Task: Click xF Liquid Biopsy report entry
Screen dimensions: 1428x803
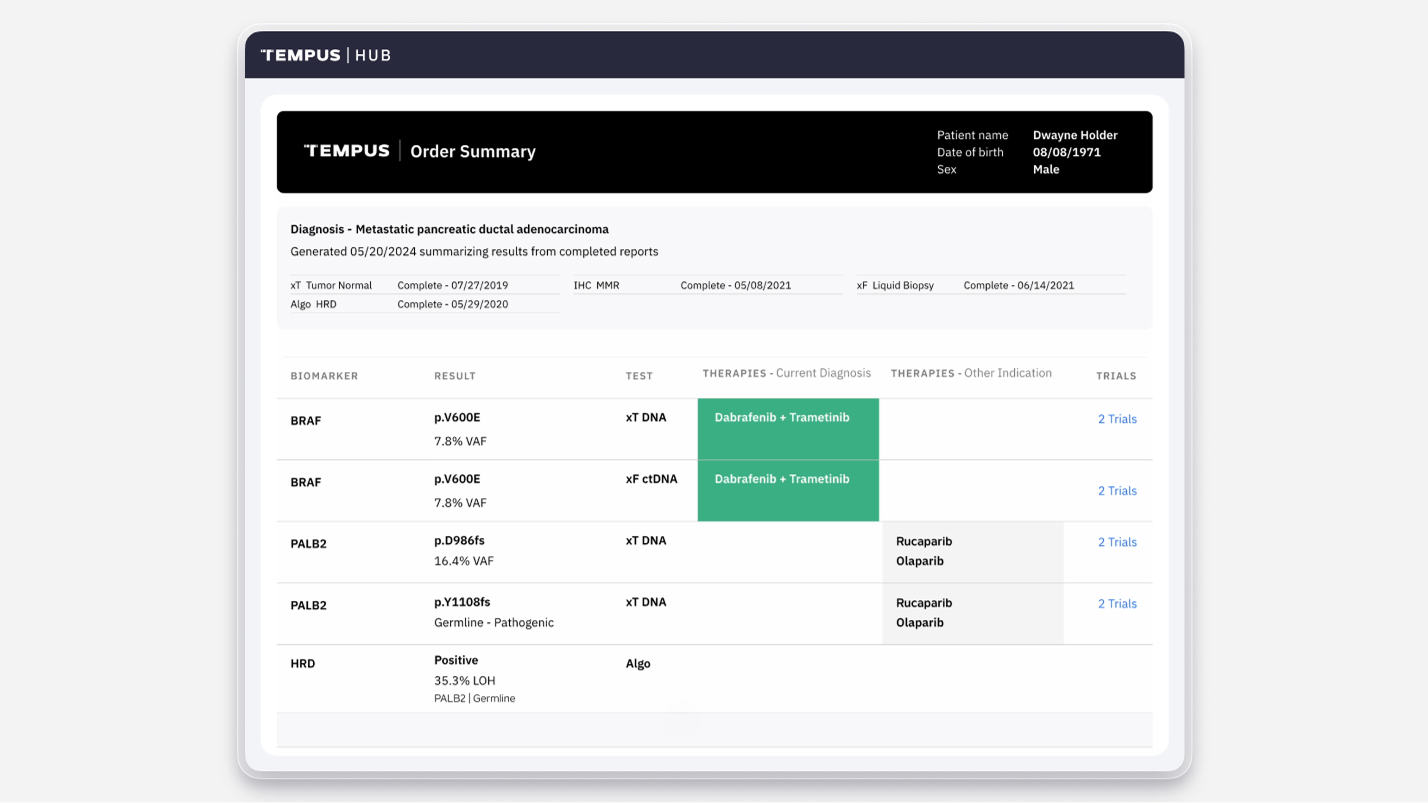Action: coord(895,285)
